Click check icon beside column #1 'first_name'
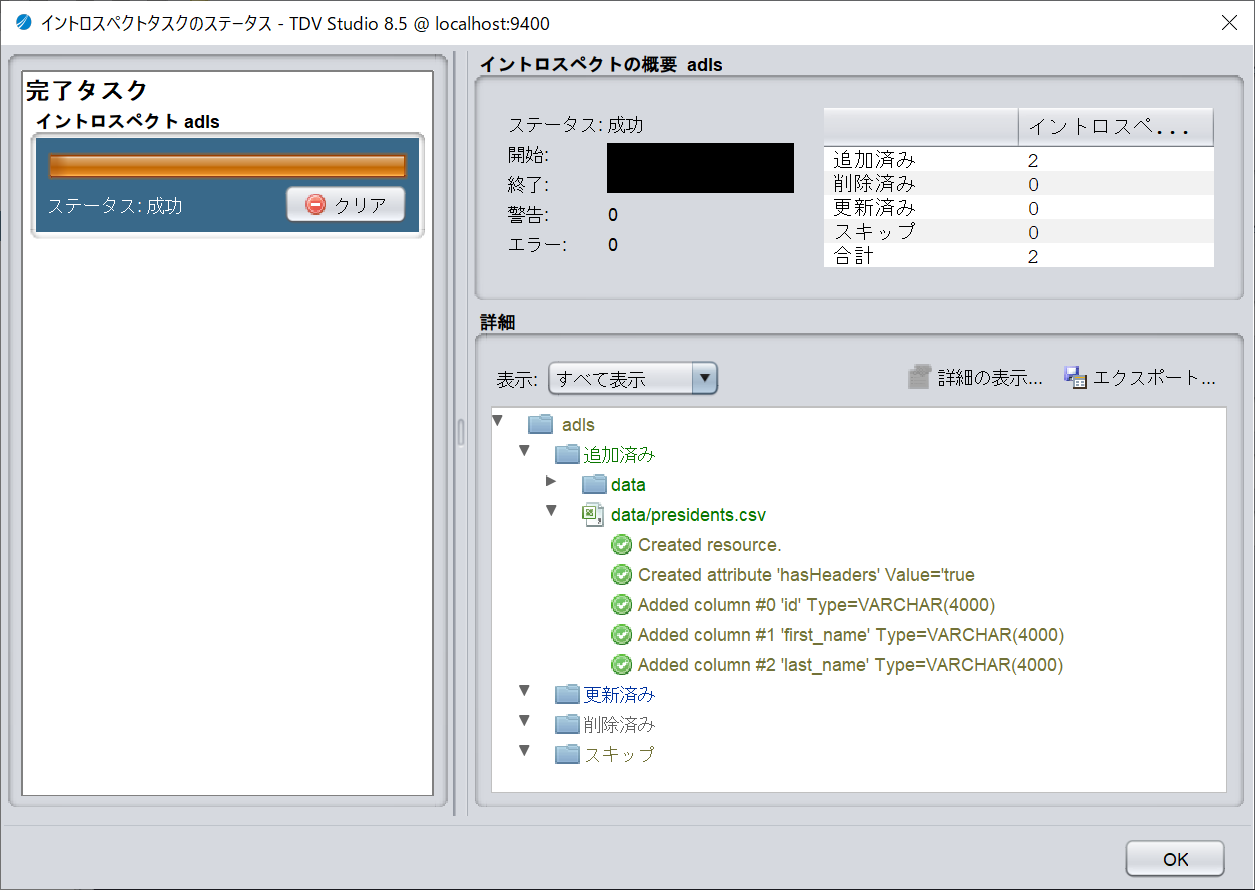 point(622,635)
